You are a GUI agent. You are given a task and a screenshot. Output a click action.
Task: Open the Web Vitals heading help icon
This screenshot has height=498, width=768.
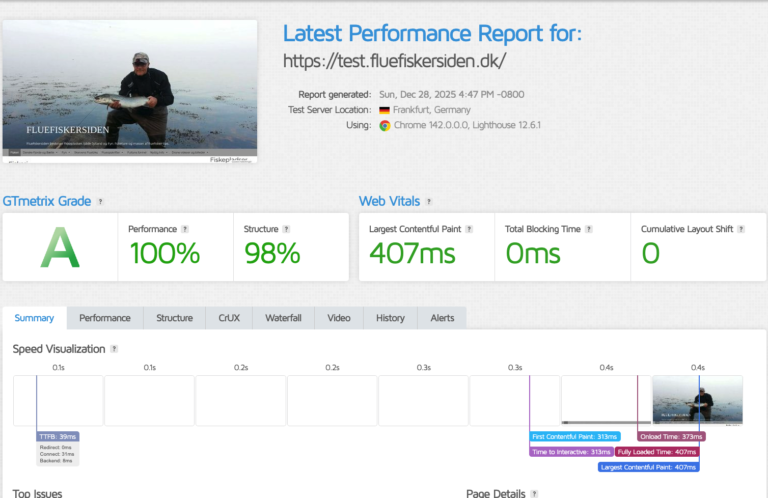click(429, 201)
